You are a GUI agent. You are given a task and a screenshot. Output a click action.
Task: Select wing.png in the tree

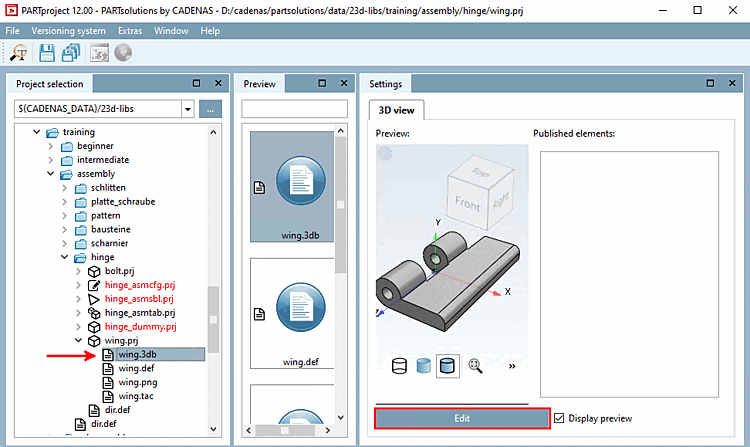[x=138, y=382]
